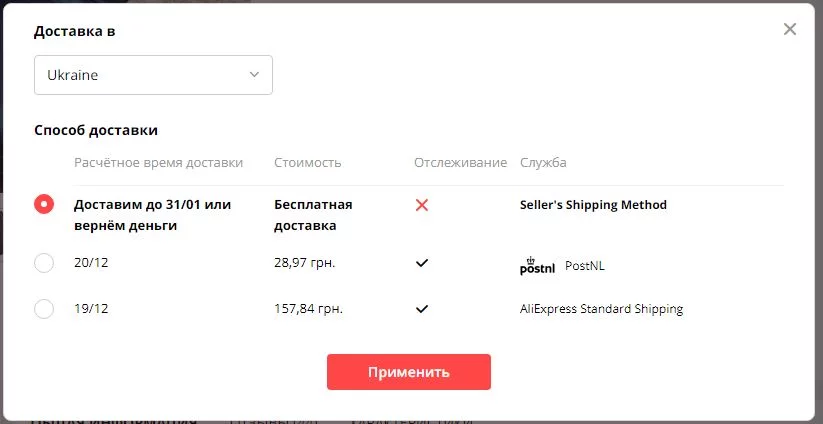Click the Стоимость column header
Image resolution: width=823 pixels, height=424 pixels.
pyautogui.click(x=308, y=163)
